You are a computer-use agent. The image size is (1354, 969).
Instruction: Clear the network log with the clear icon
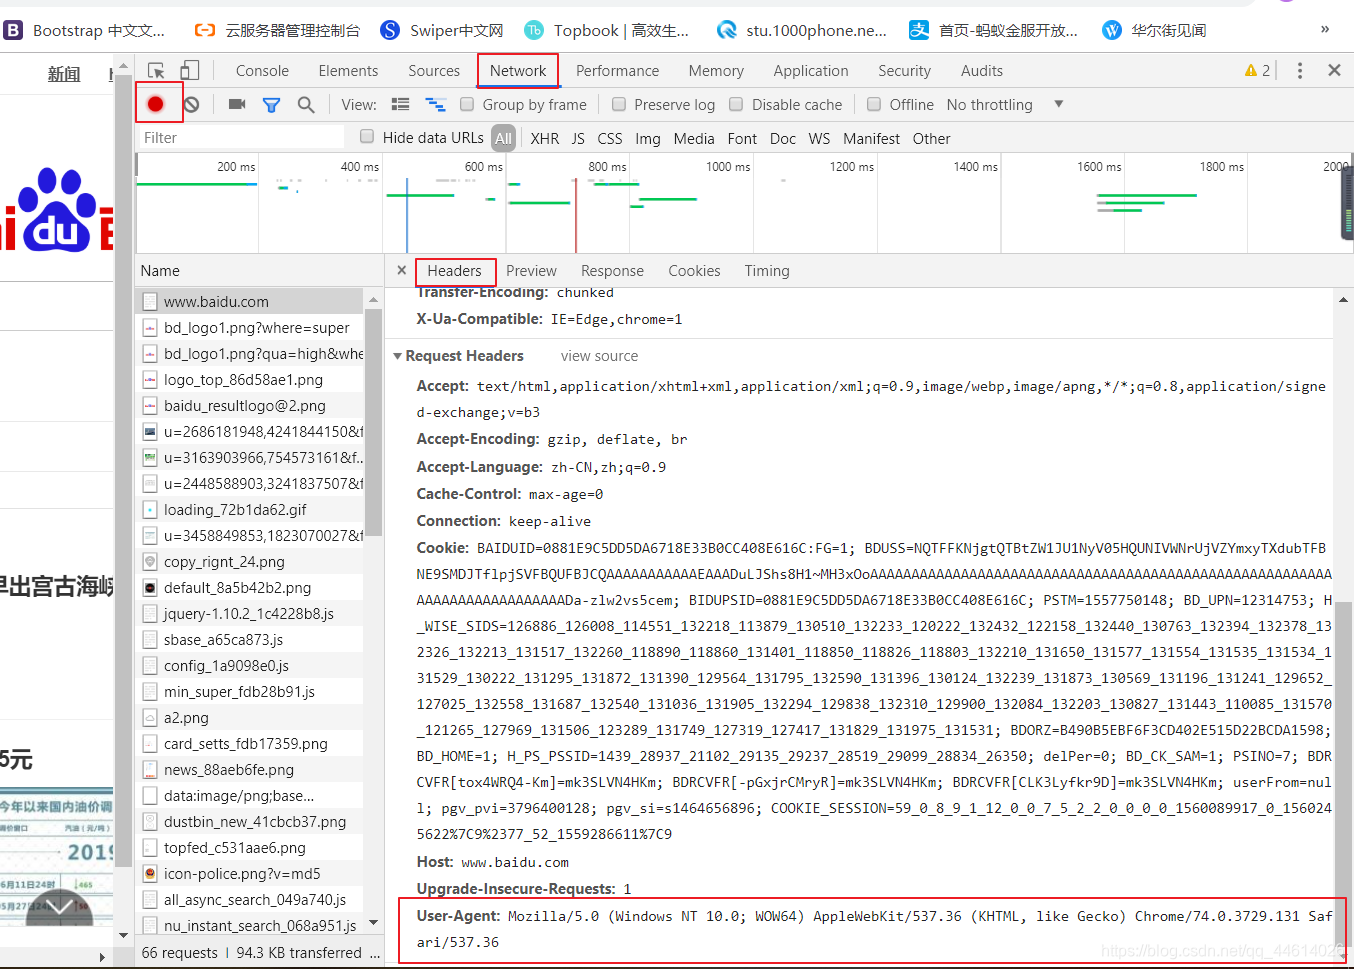(x=192, y=104)
